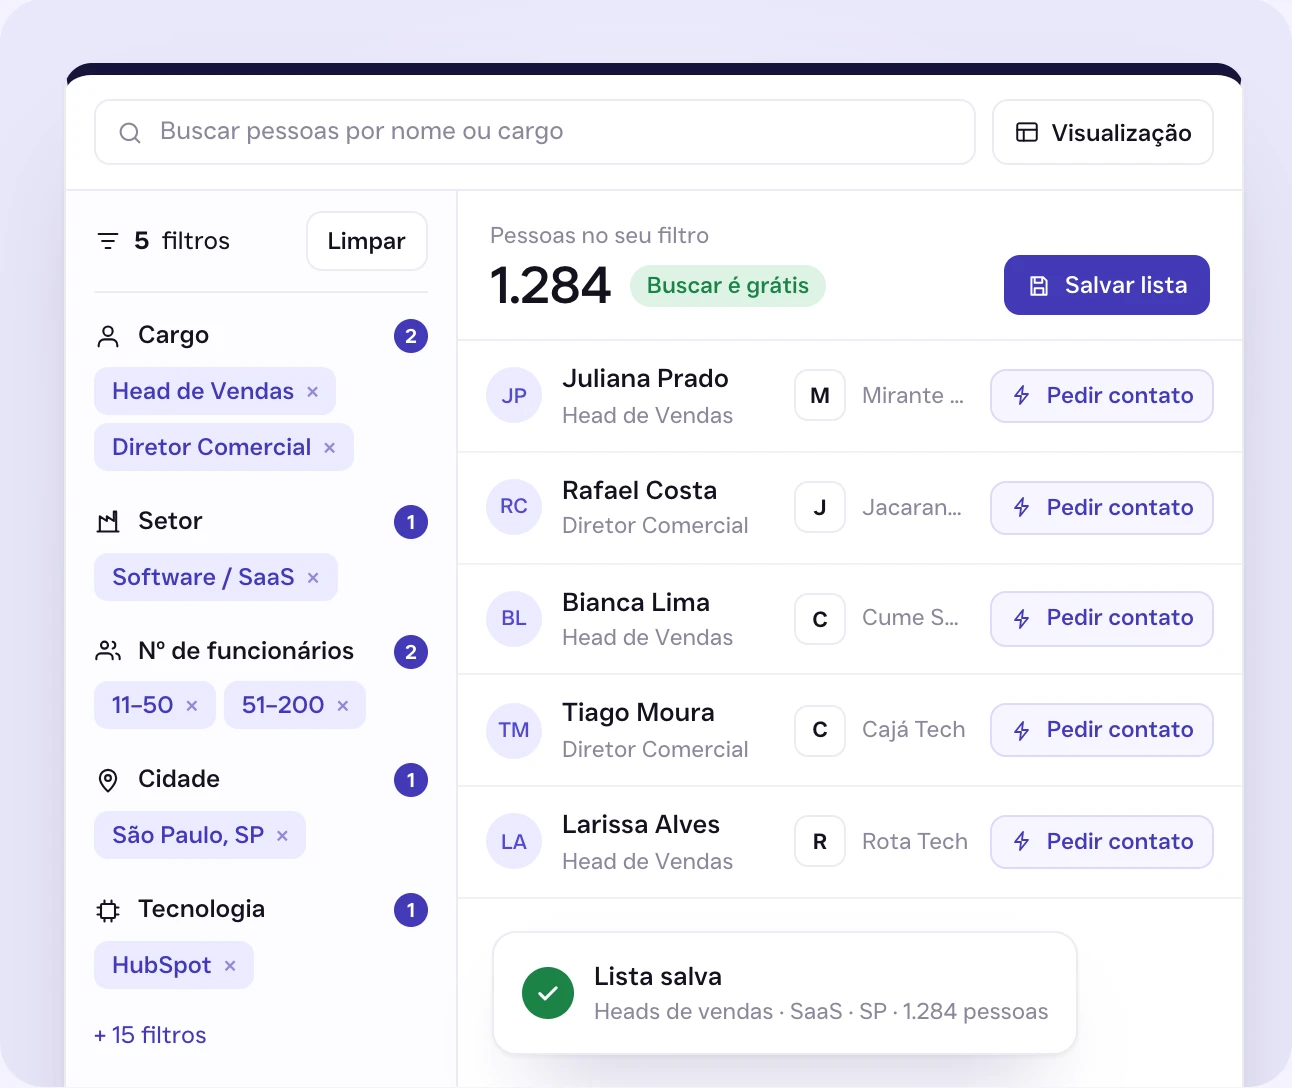Remove the Diretor Comercial filter chip
The image size is (1292, 1088).
[x=330, y=448]
